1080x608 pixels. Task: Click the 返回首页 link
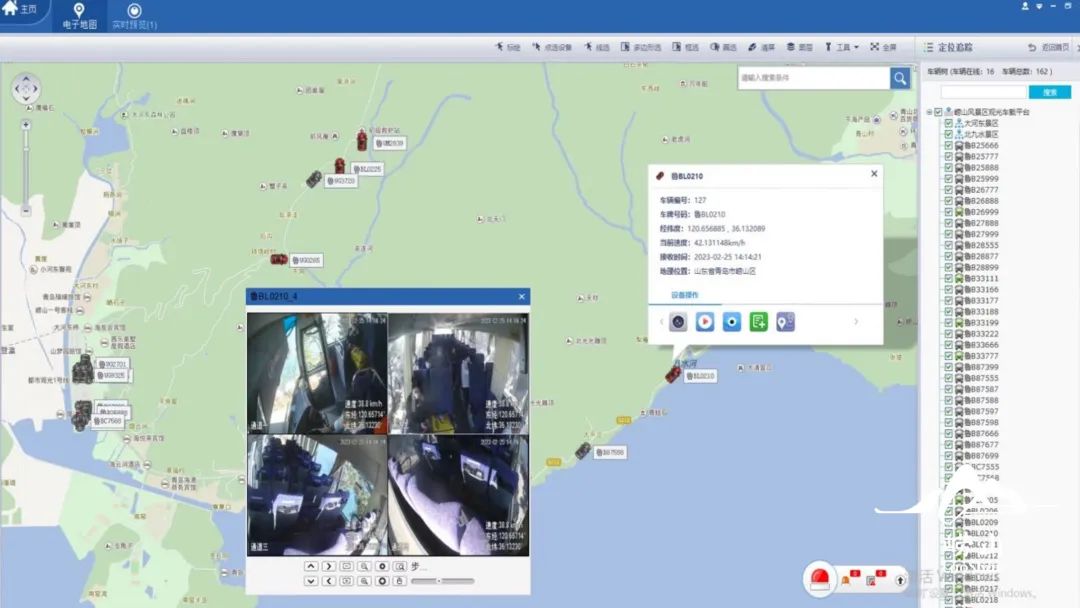(x=1049, y=47)
